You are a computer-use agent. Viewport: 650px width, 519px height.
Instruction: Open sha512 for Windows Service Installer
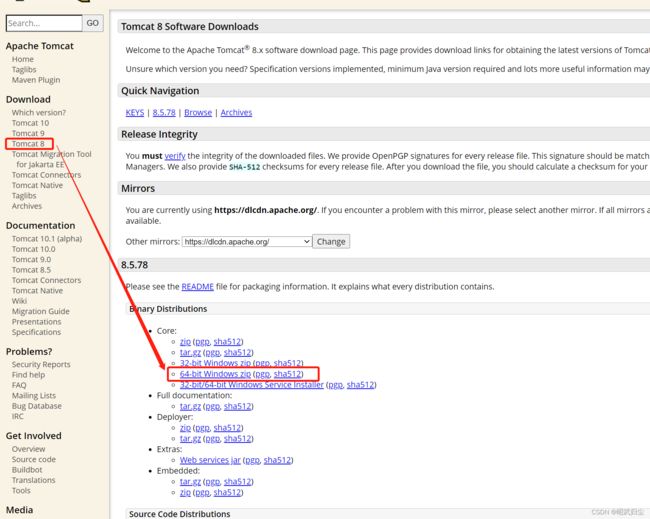360,385
